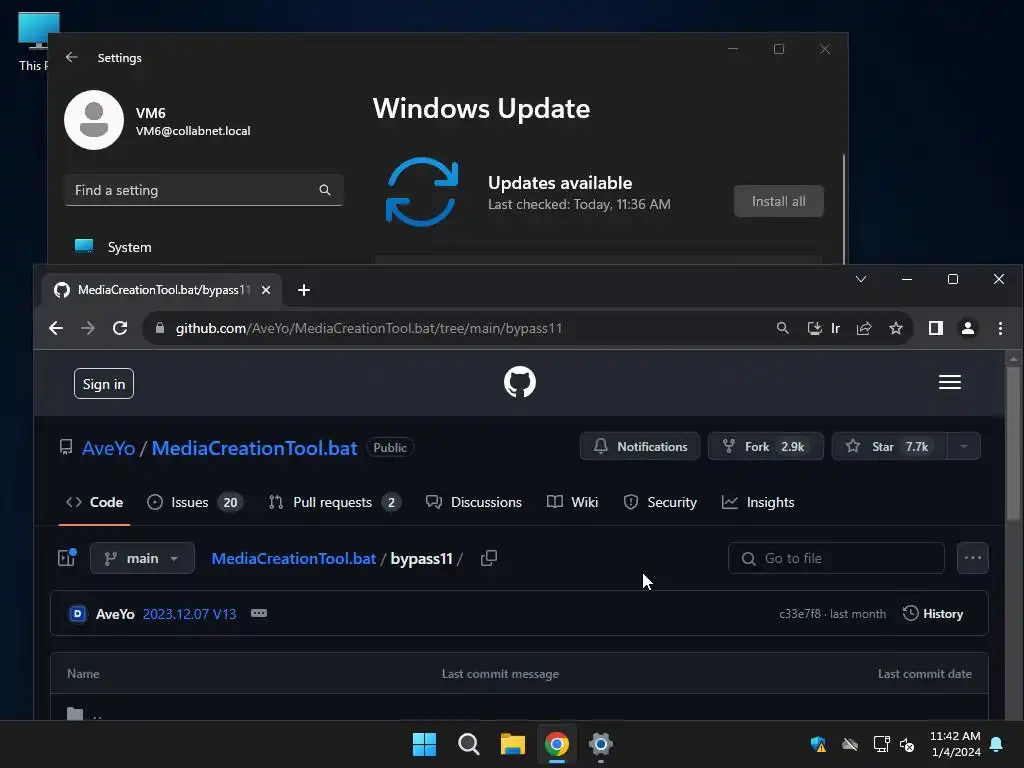Open the Star lists dropdown arrow
Viewport: 1024px width, 768px height.
(x=964, y=447)
